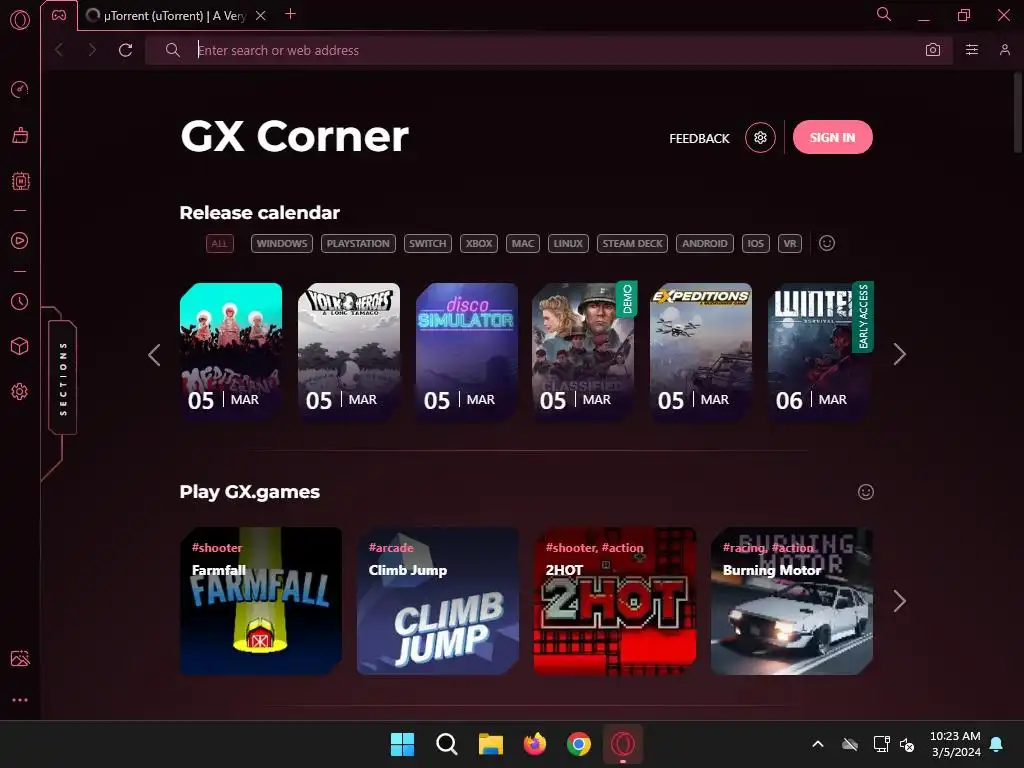Open the Expeditions release card
Viewport: 1024px width, 768px height.
pos(701,351)
